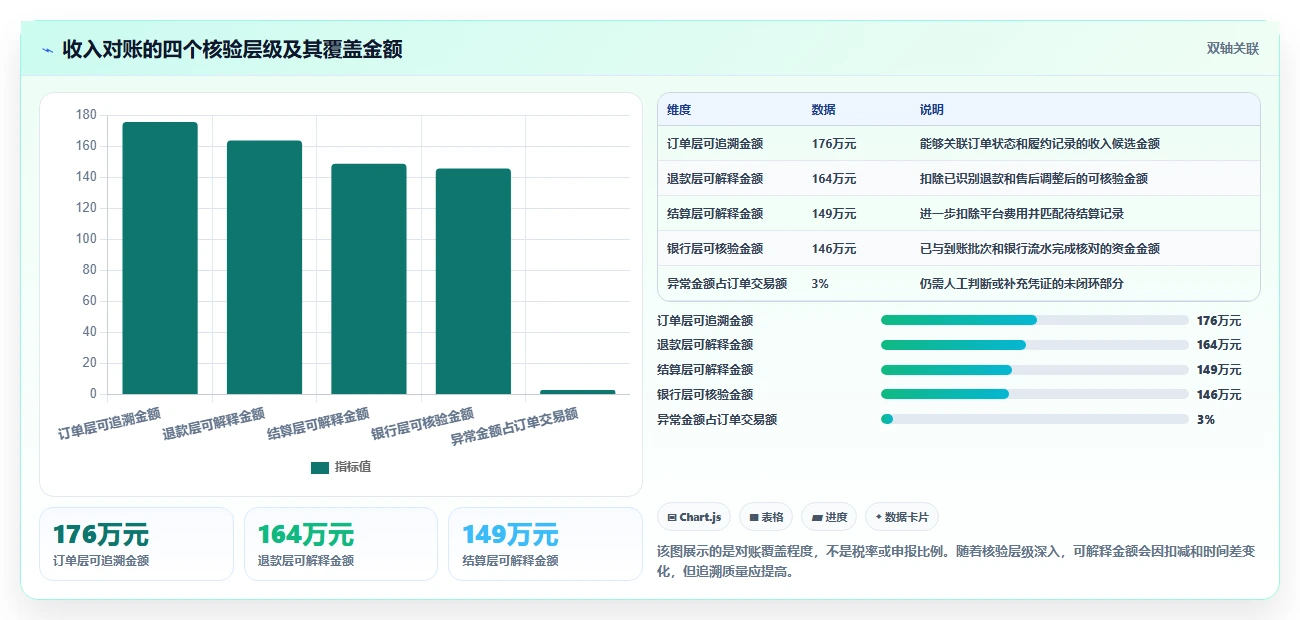Image resolution: width=1300 pixels, height=620 pixels.
Task: Click the 双轴关联 label in header
Action: (x=1232, y=49)
